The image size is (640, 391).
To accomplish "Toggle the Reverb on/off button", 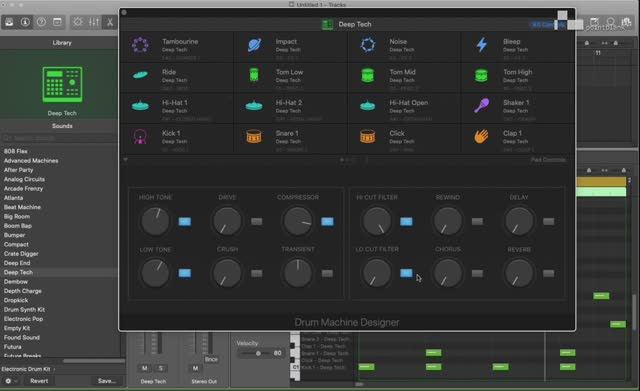I will tap(549, 273).
